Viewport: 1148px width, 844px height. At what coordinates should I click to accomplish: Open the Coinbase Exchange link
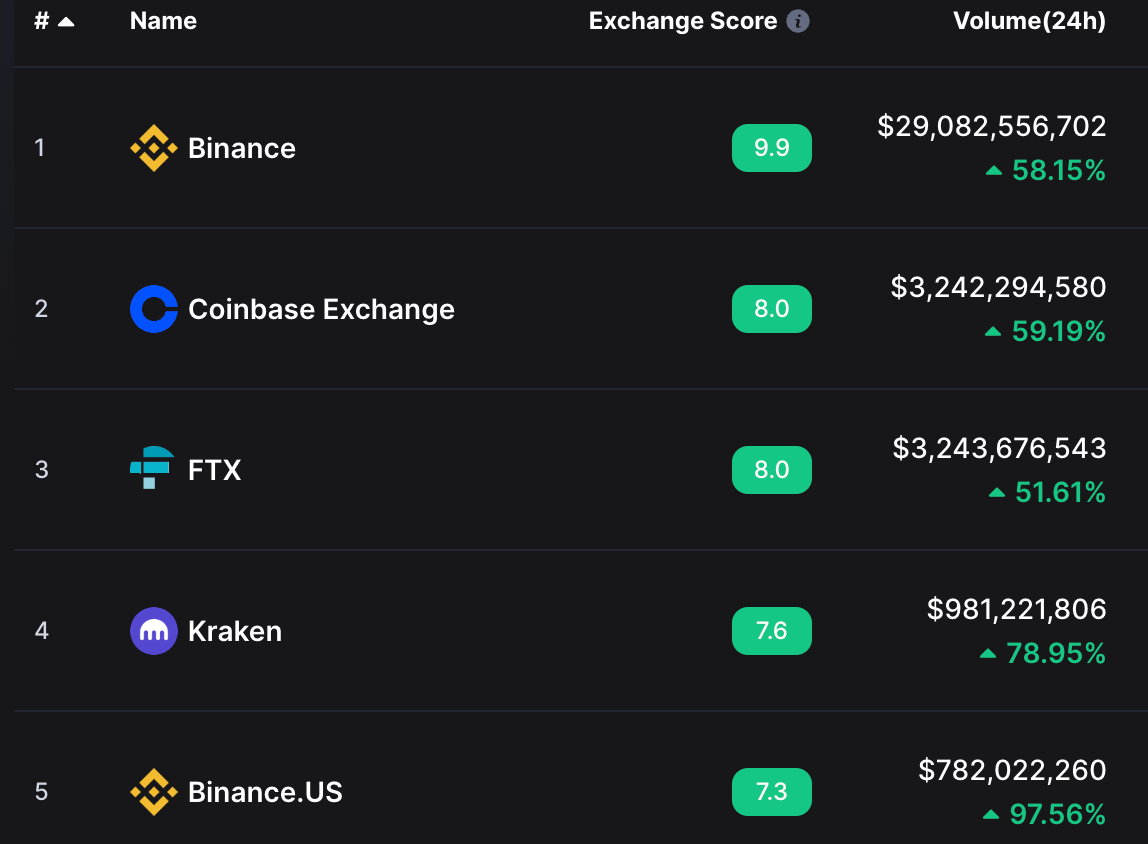321,309
